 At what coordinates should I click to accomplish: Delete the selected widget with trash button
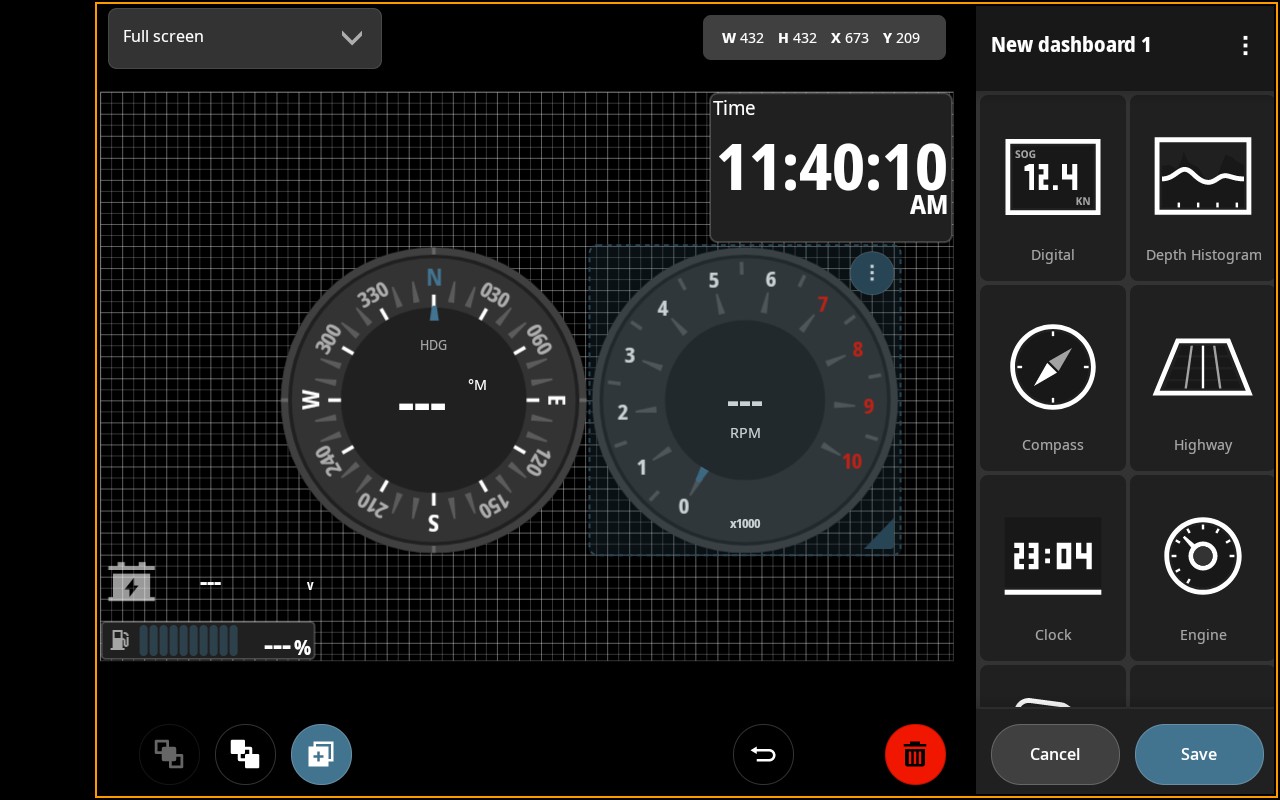pyautogui.click(x=915, y=754)
